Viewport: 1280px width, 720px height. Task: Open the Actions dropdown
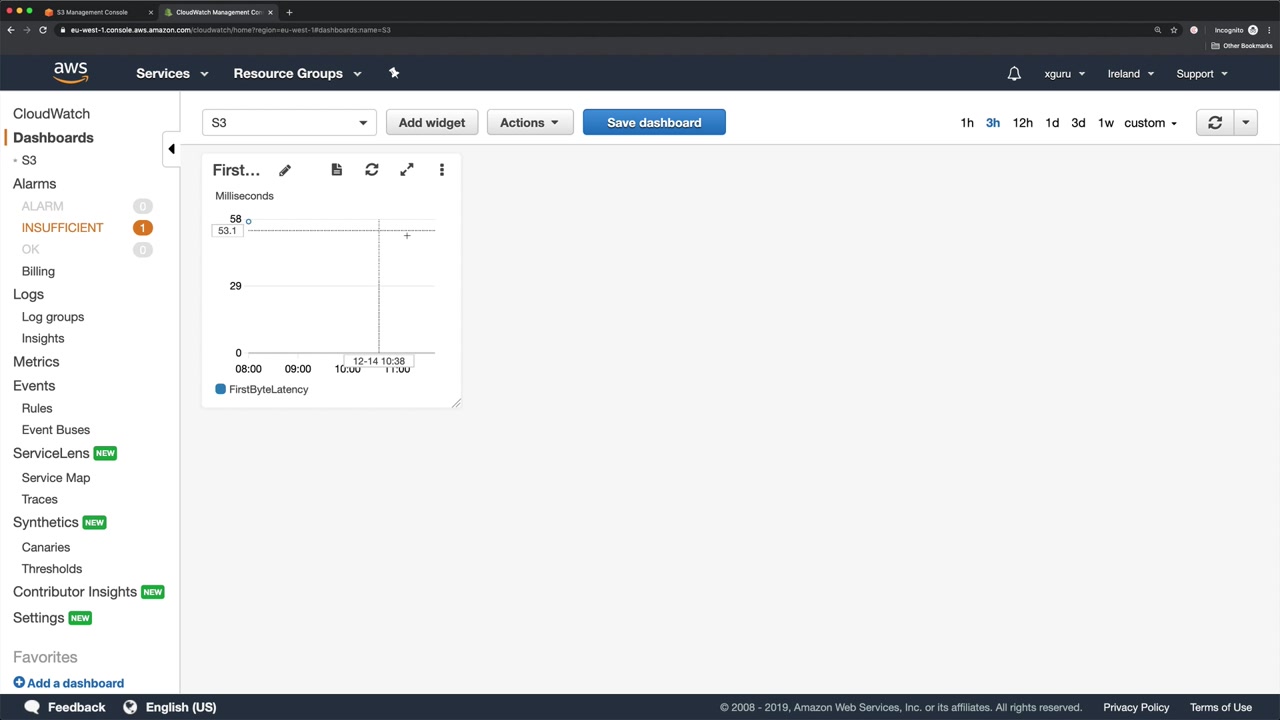click(x=530, y=123)
